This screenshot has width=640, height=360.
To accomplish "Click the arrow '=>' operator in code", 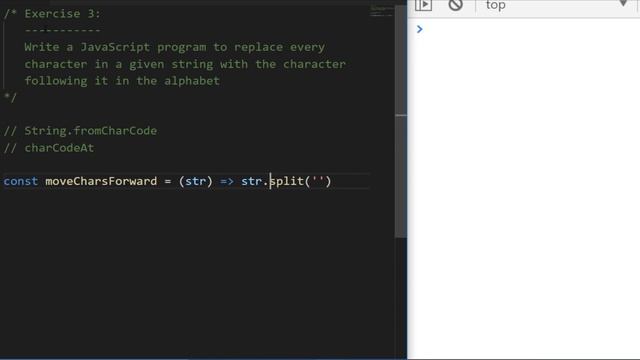I will pos(227,181).
